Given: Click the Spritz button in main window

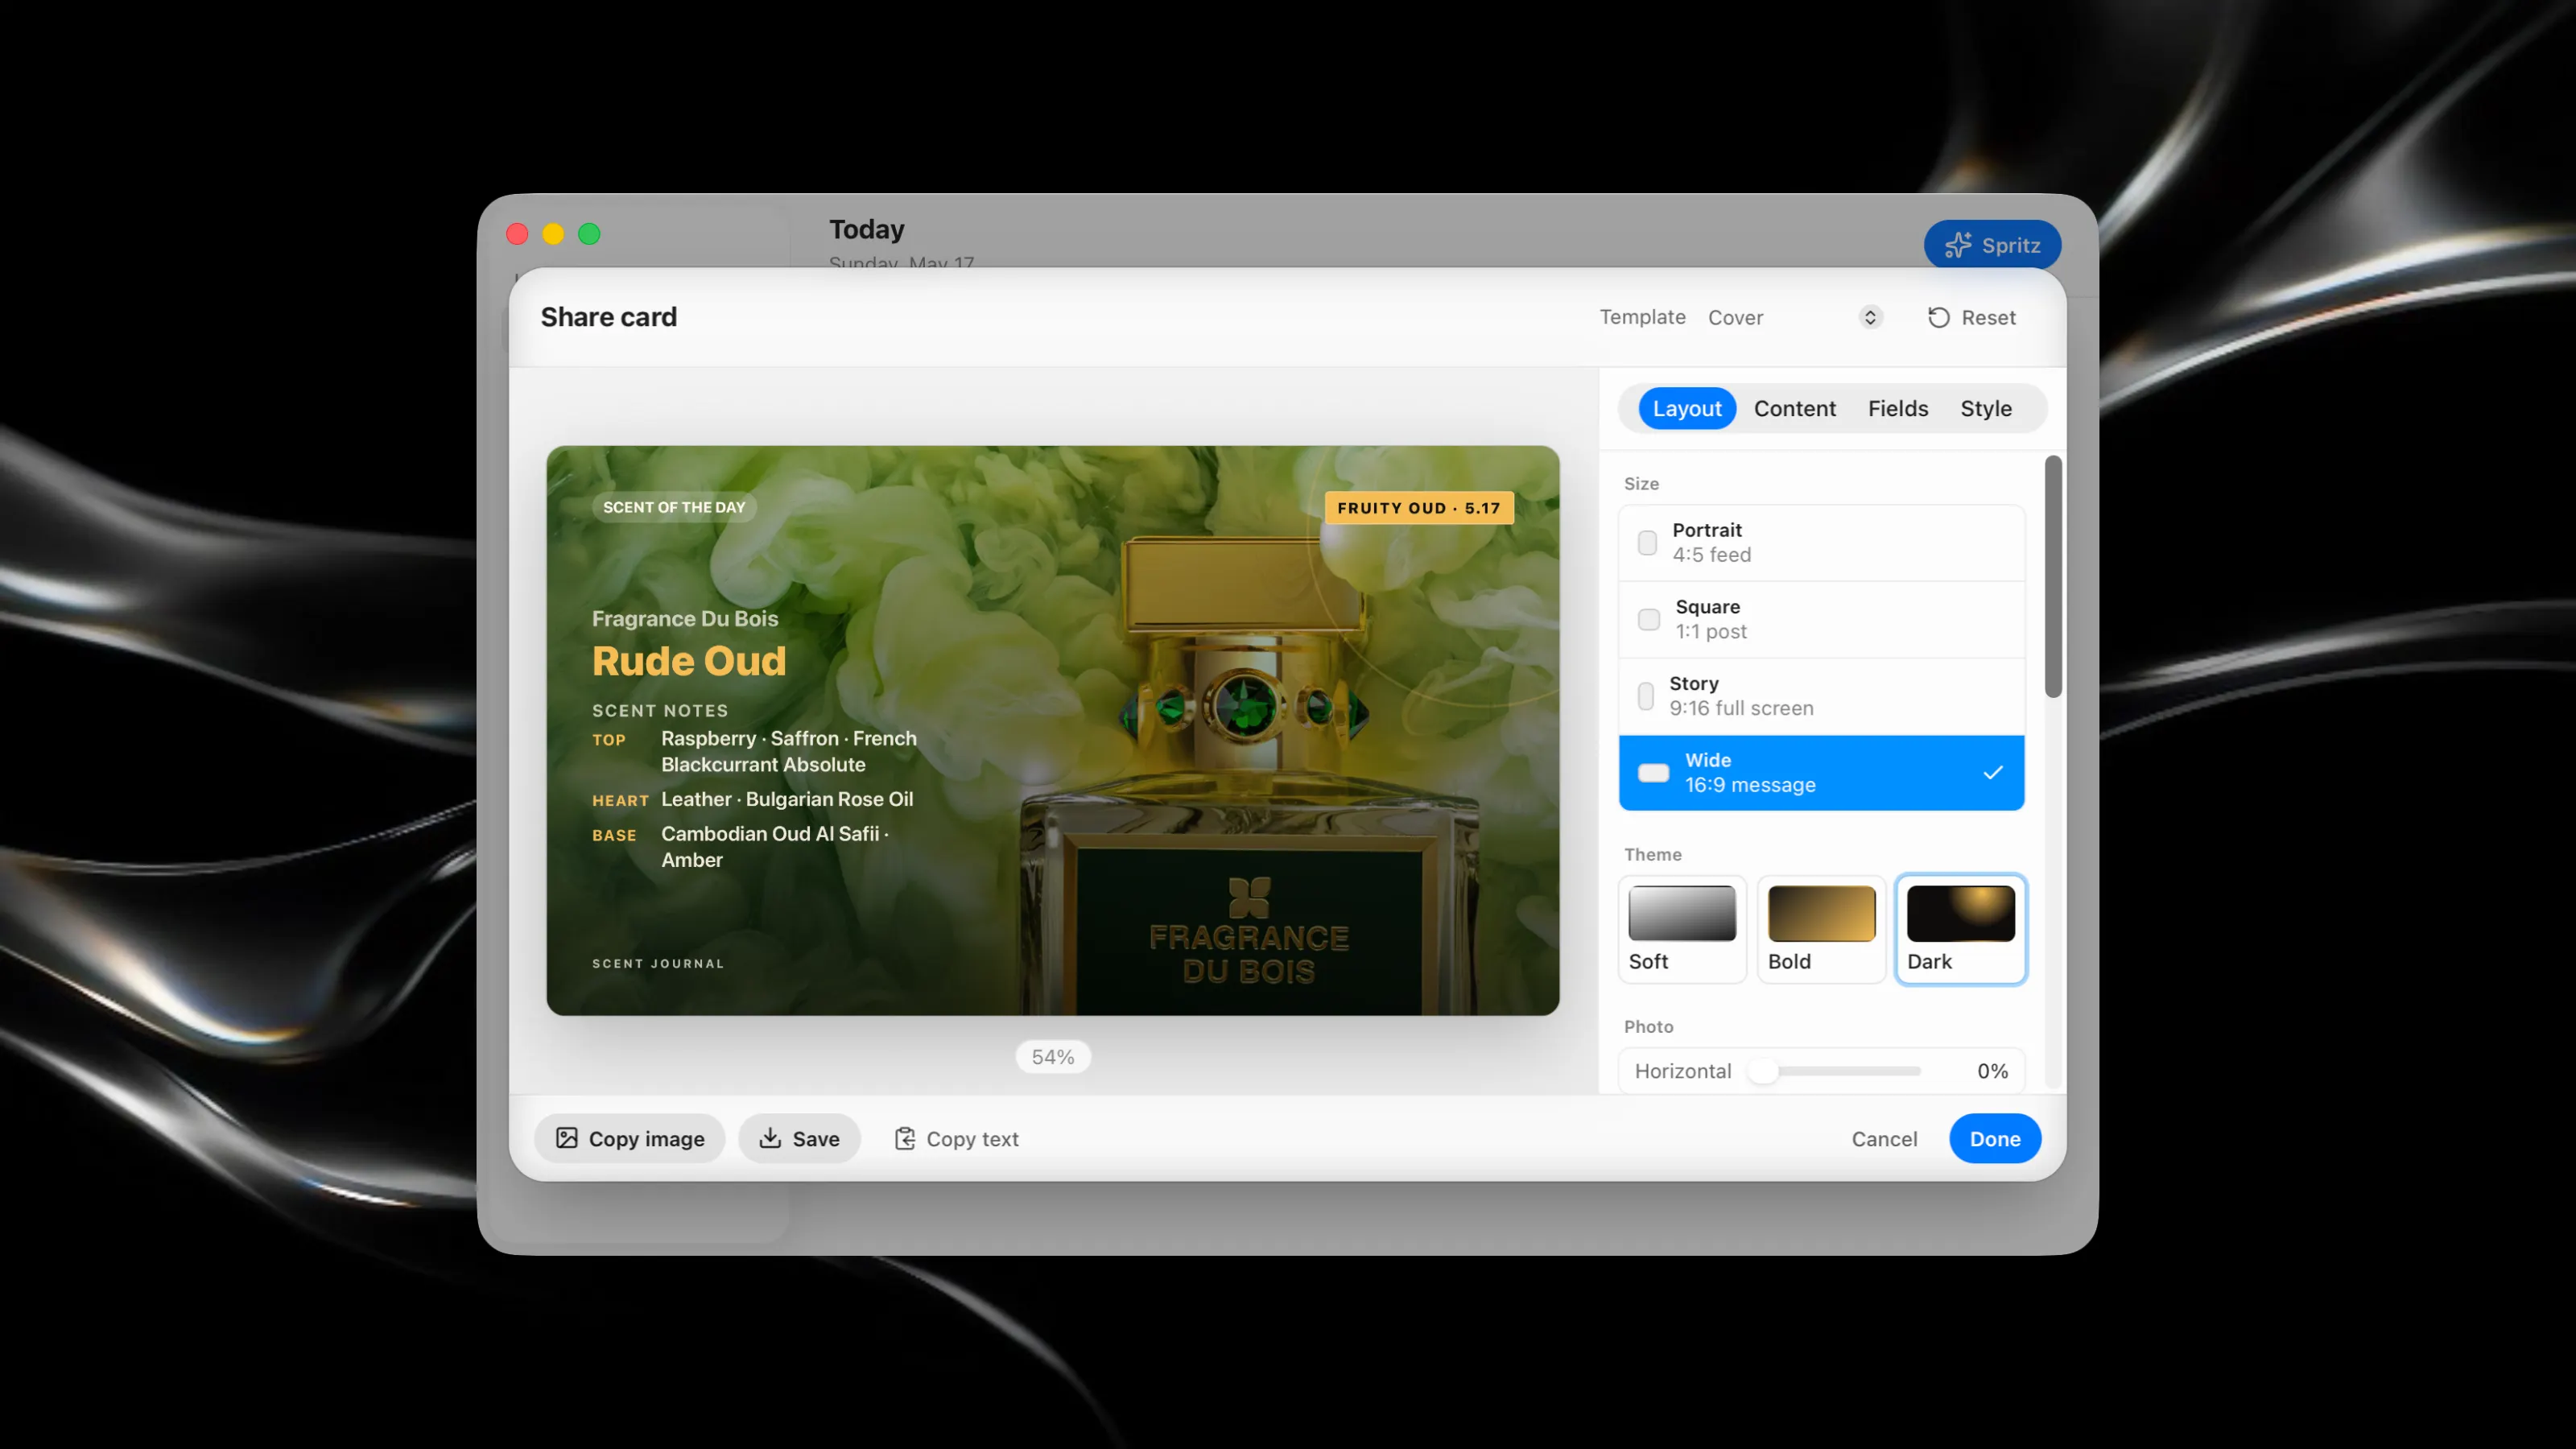Looking at the screenshot, I should click(x=1992, y=245).
